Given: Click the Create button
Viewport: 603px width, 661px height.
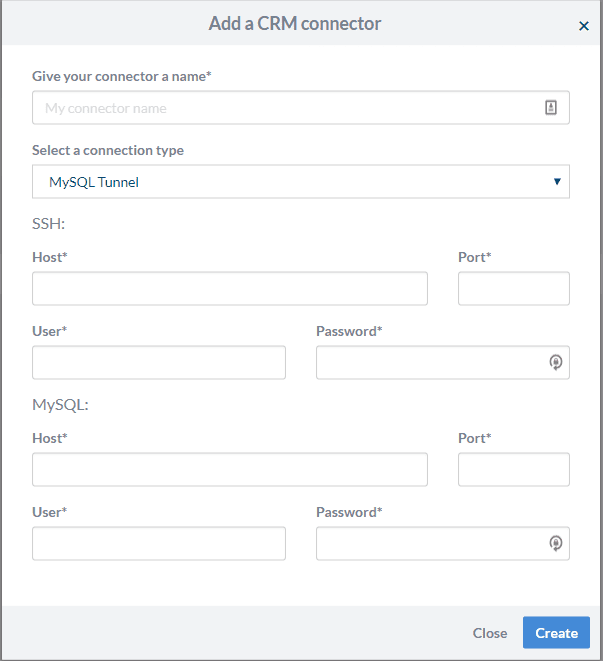Looking at the screenshot, I should pos(556,632).
